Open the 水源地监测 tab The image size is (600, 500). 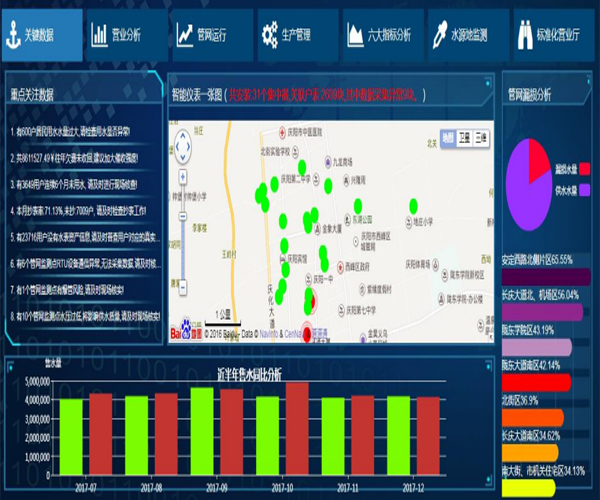coord(468,35)
